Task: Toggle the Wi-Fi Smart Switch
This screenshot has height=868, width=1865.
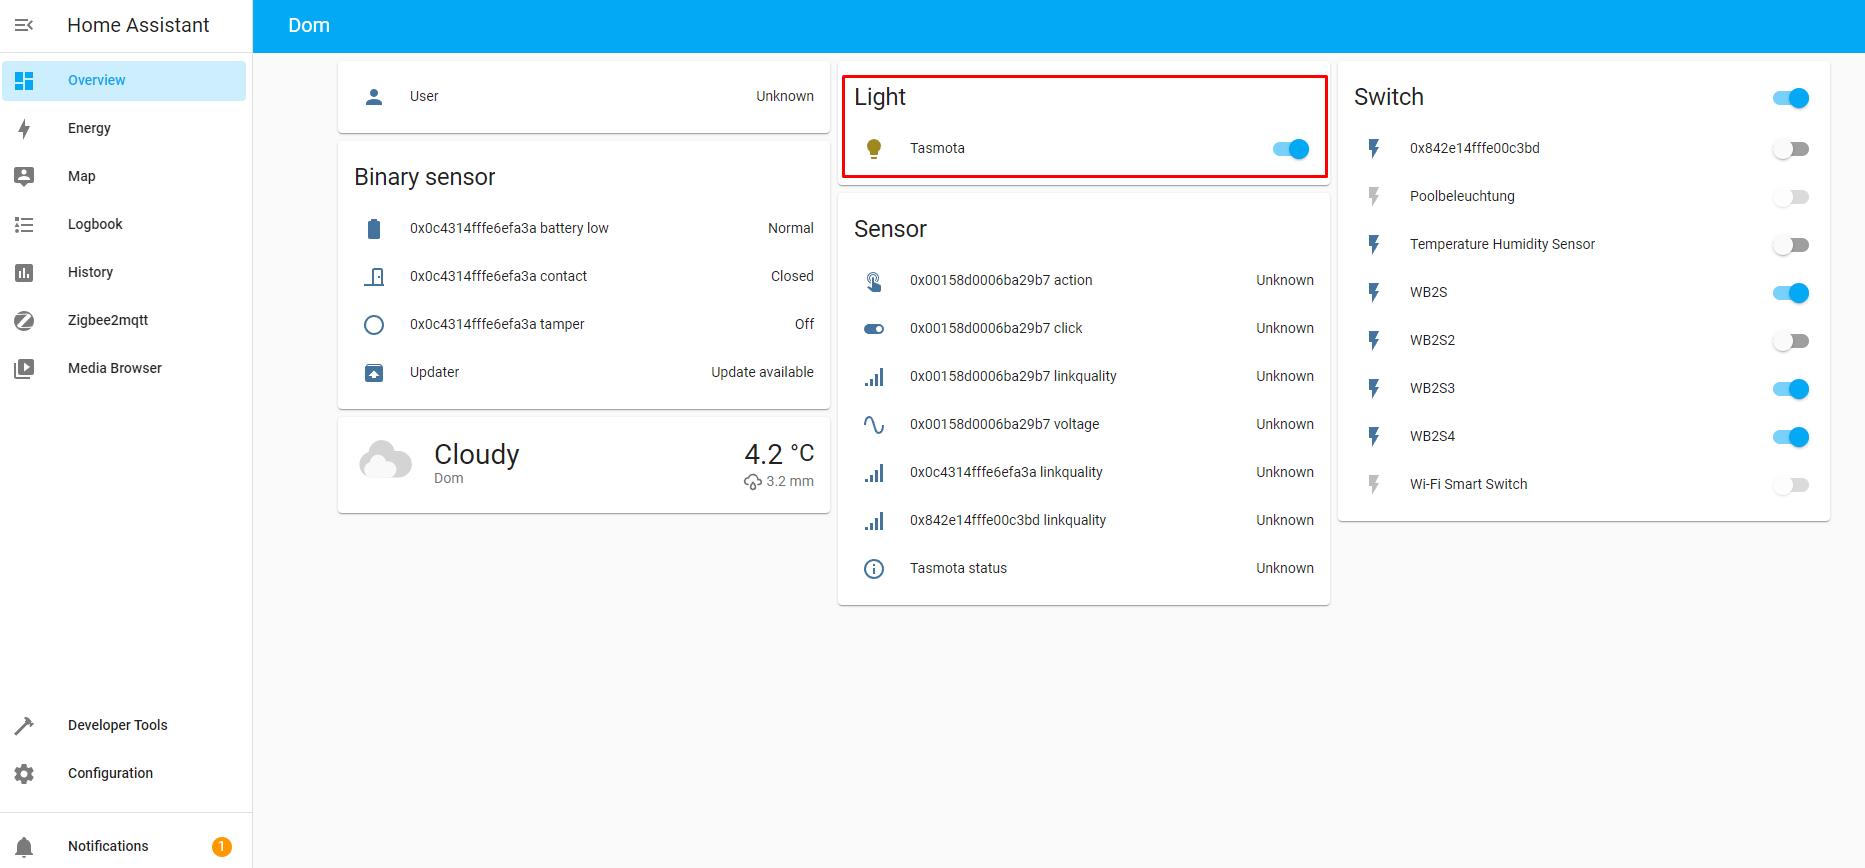Action: click(x=1791, y=485)
